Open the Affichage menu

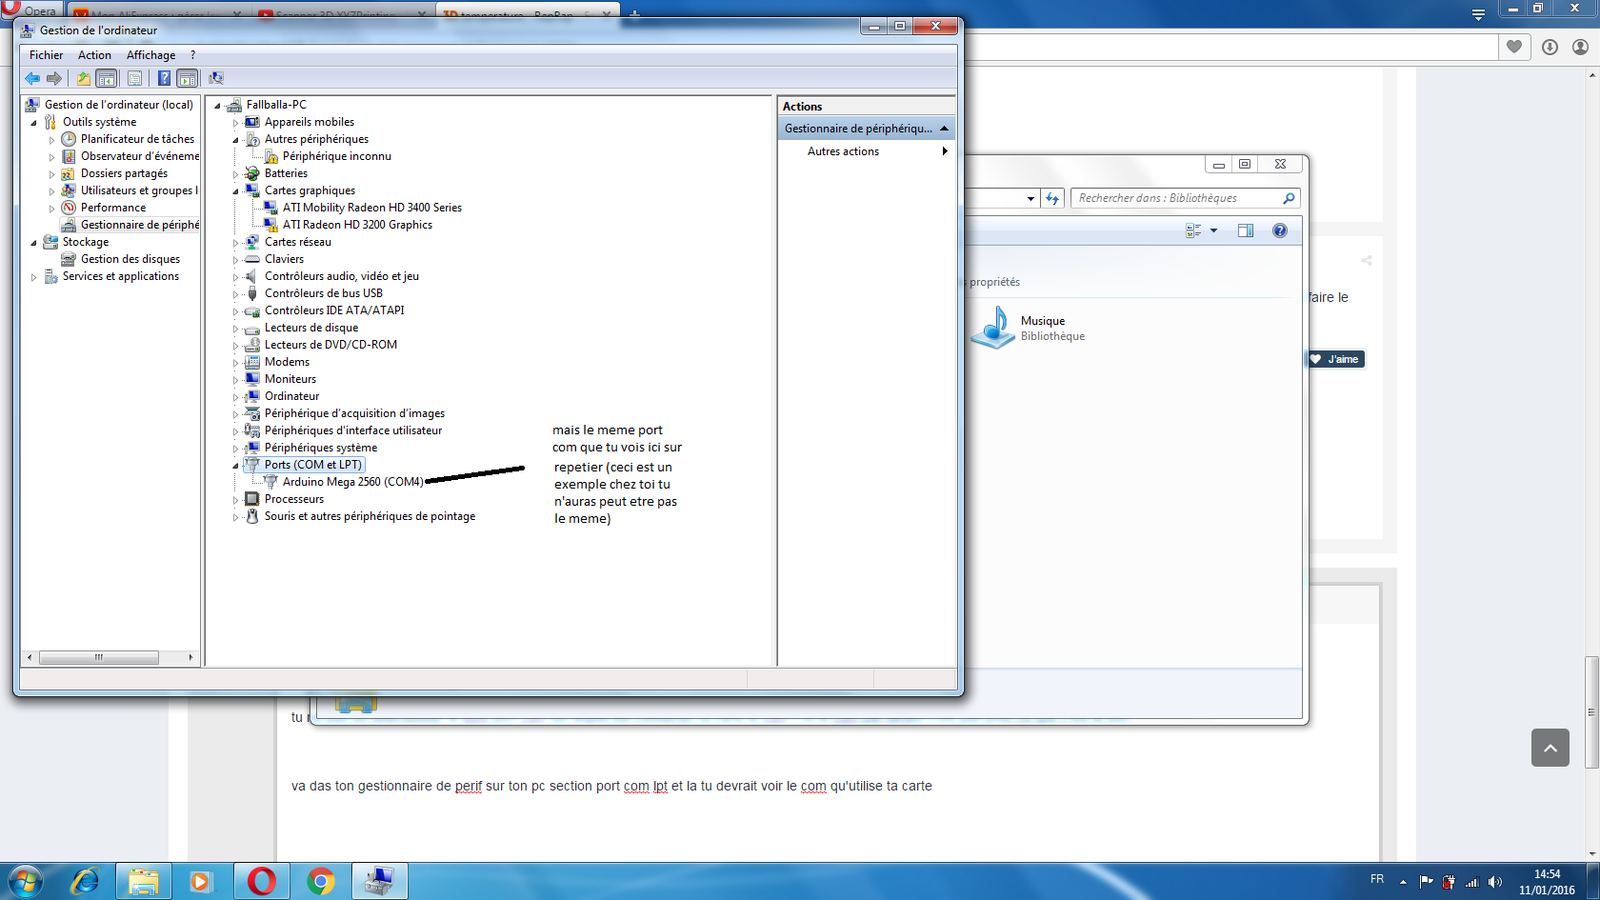tap(151, 55)
